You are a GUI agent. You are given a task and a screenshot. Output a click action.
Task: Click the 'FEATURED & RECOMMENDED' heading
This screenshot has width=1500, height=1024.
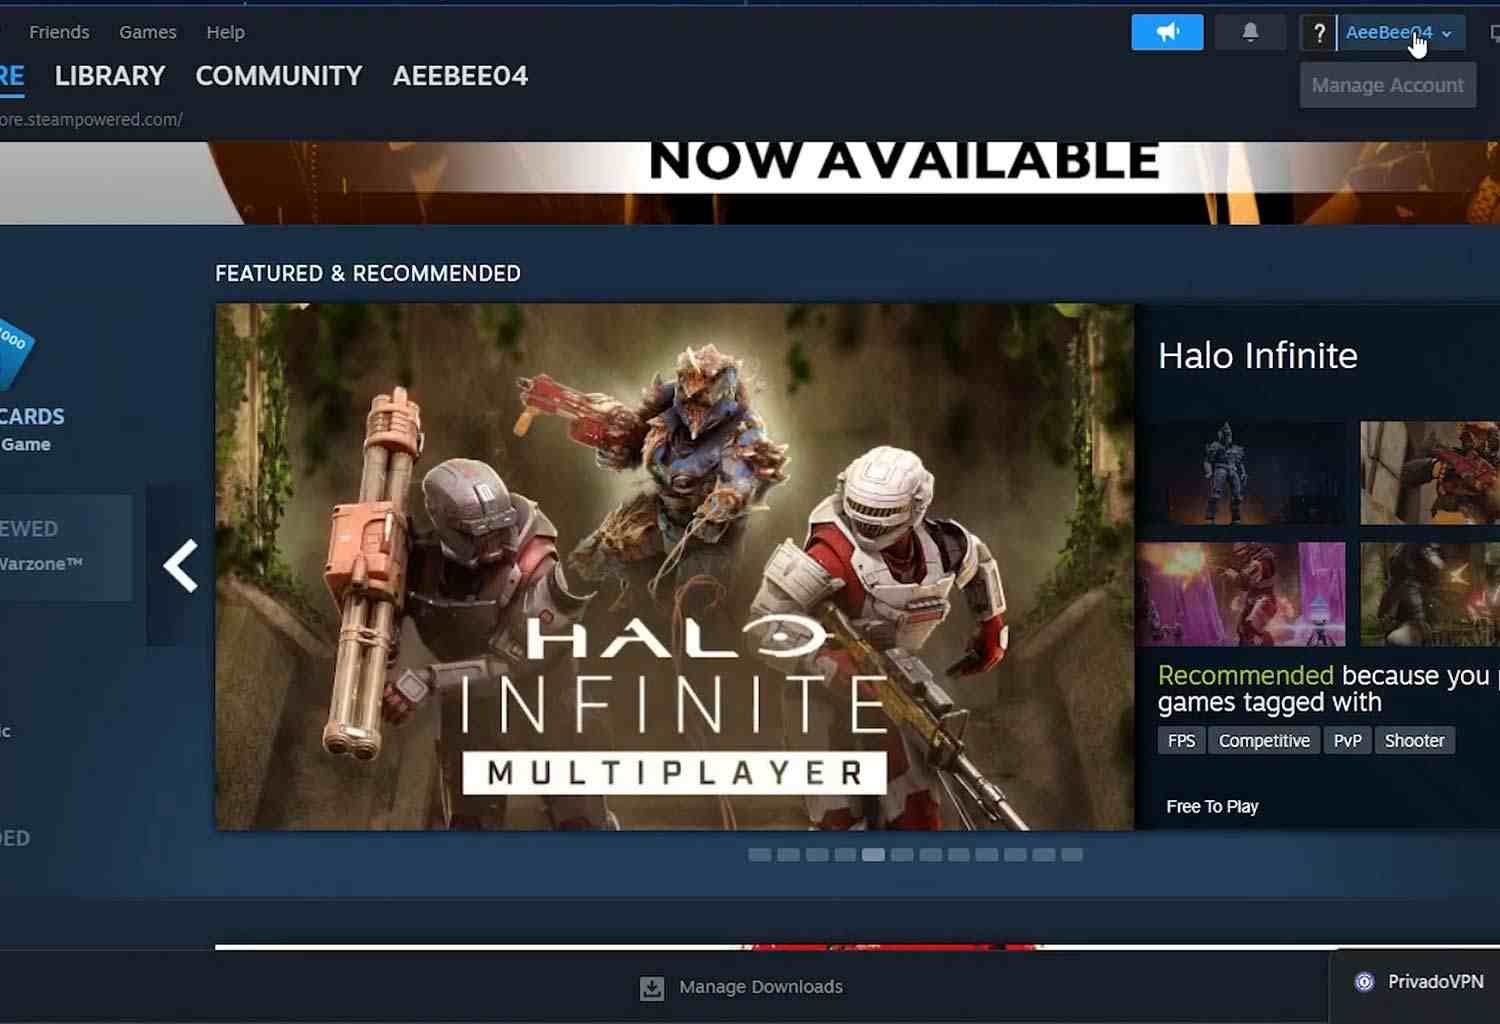pyautogui.click(x=368, y=274)
